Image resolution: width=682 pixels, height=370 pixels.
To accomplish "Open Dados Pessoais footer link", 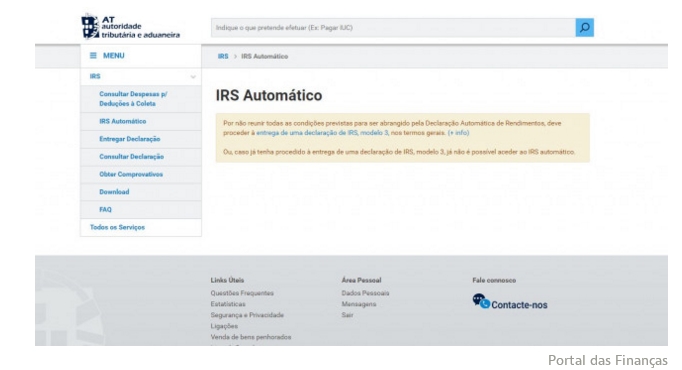I will [365, 293].
